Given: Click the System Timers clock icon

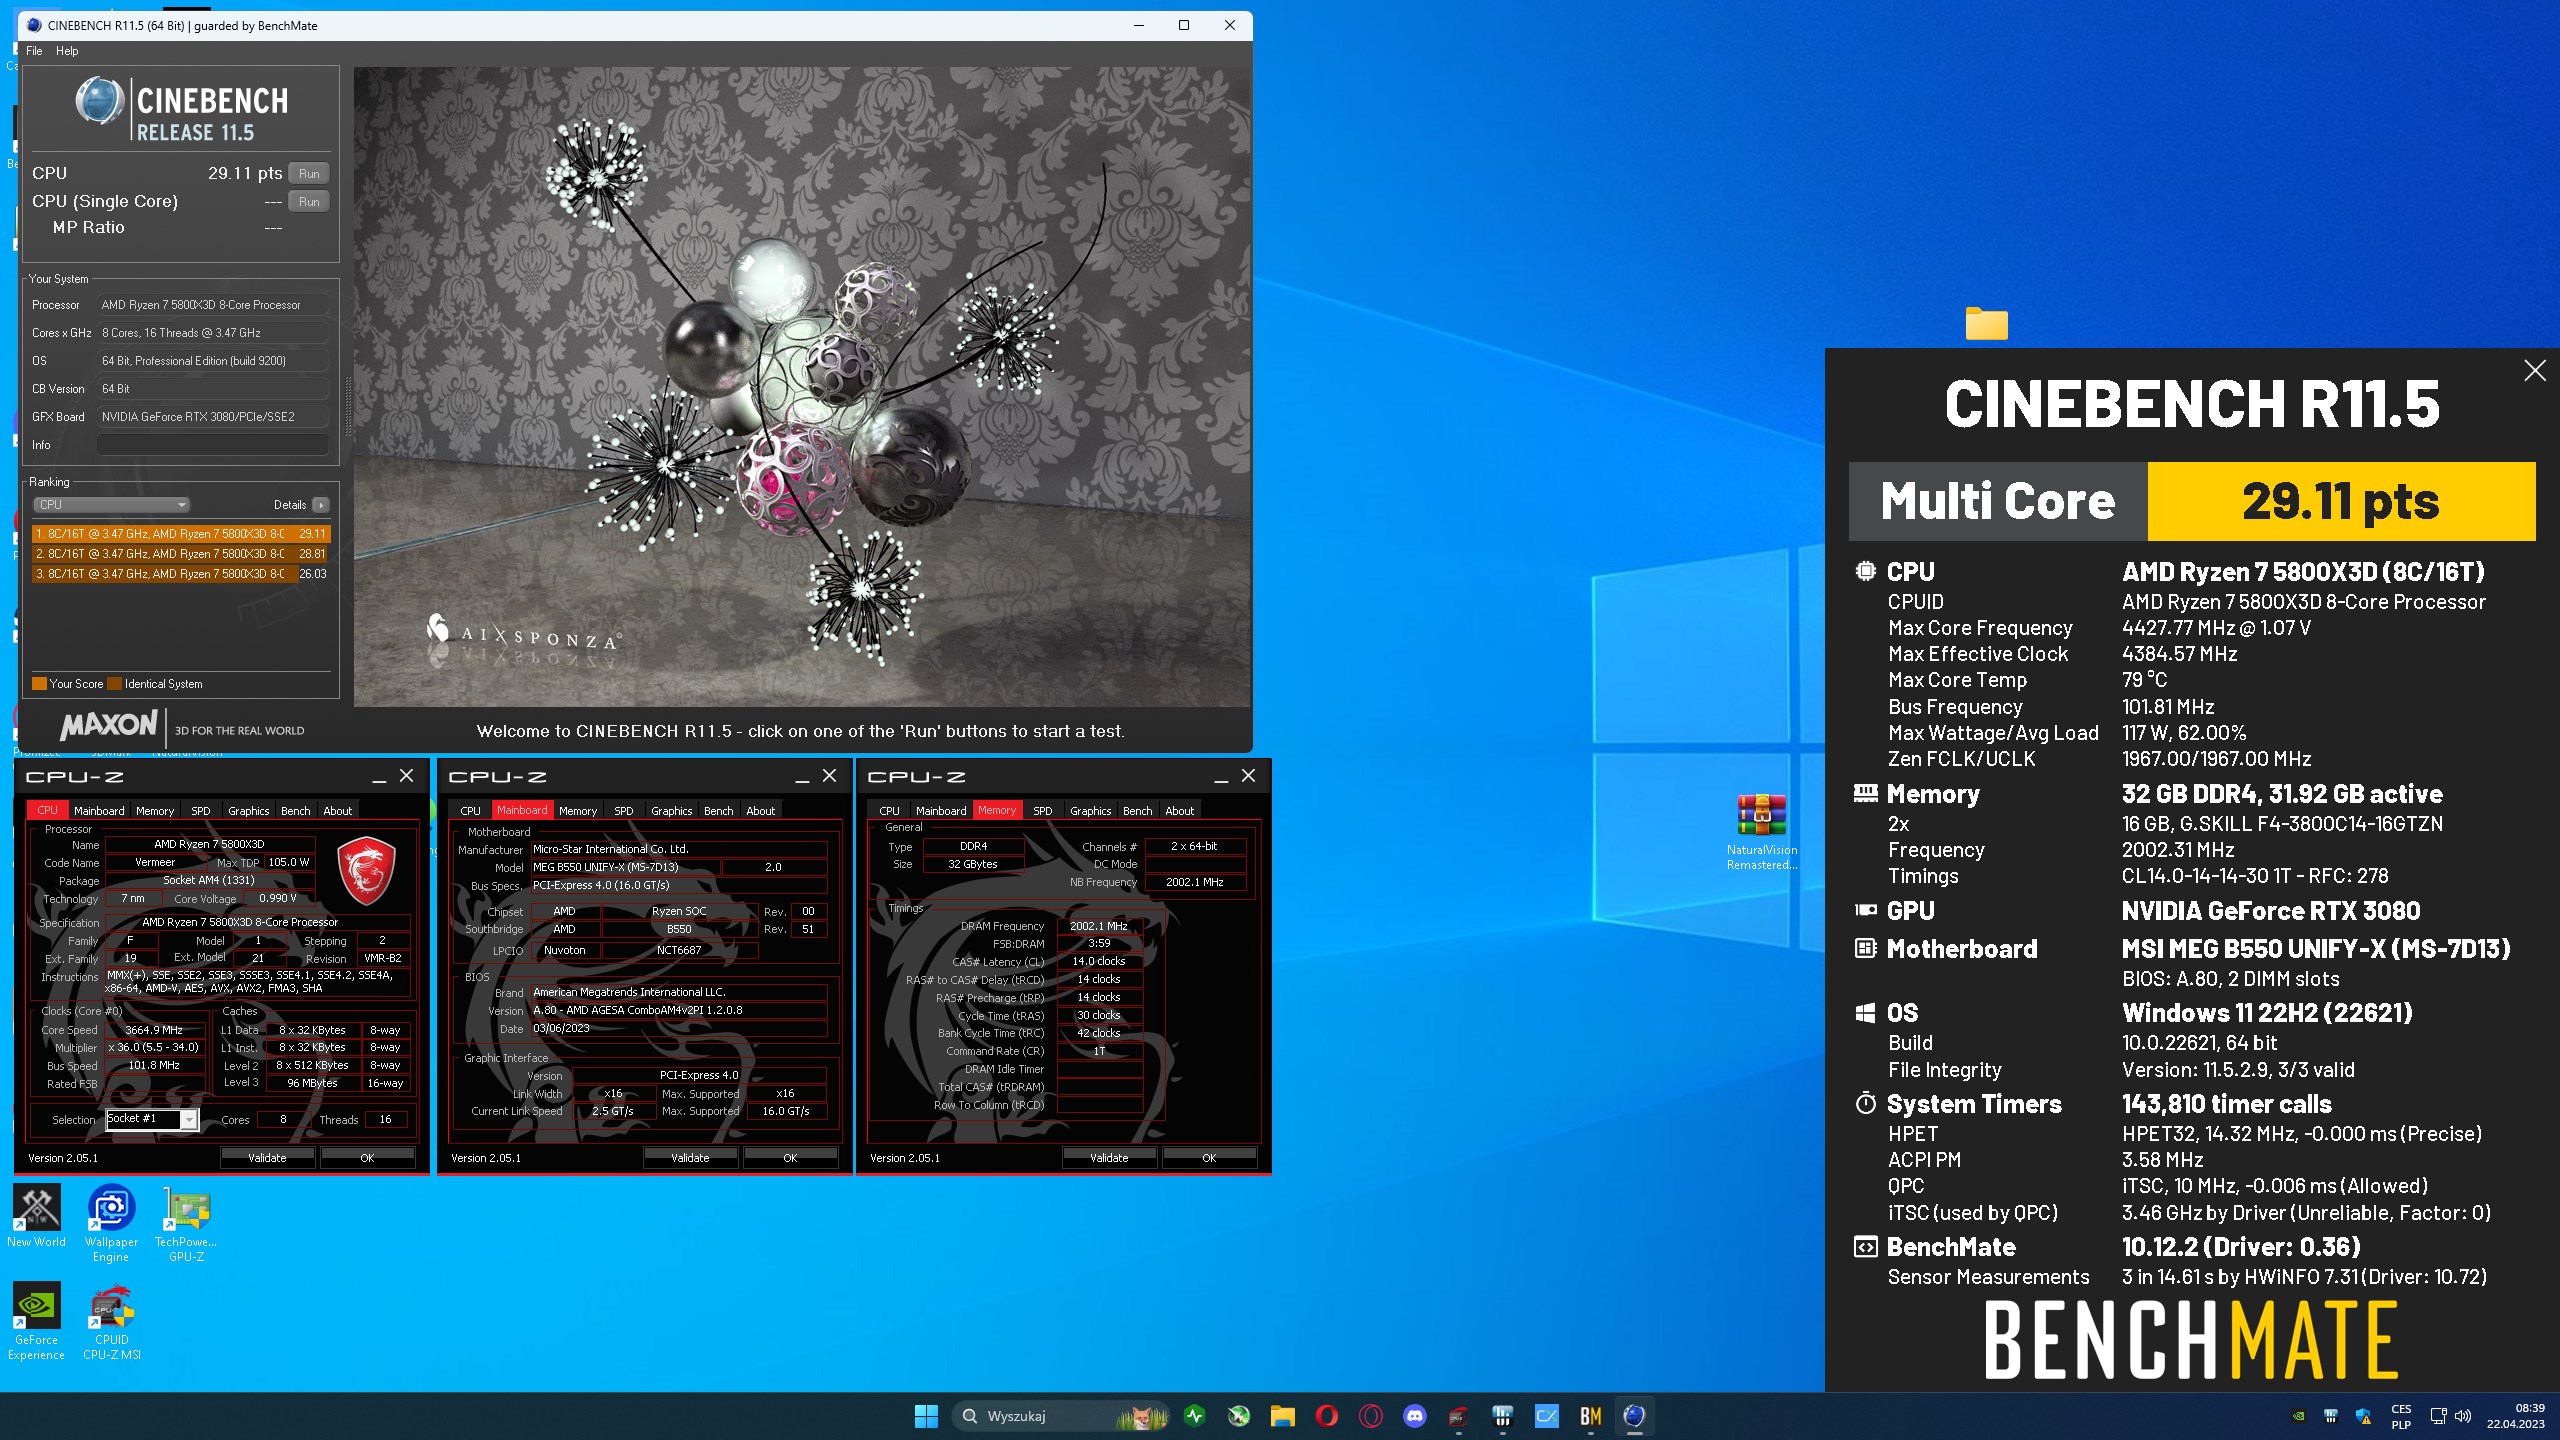Looking at the screenshot, I should click(1865, 1104).
